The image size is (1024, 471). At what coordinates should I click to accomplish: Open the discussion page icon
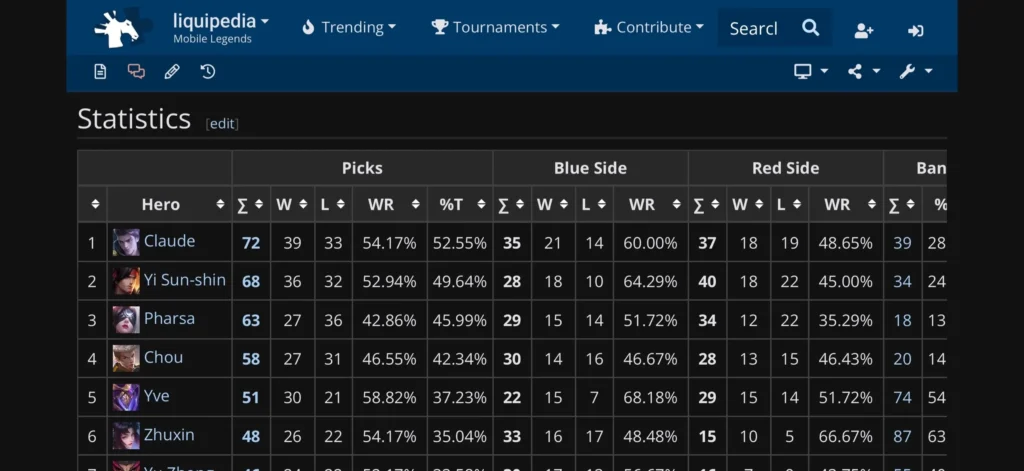[x=136, y=71]
